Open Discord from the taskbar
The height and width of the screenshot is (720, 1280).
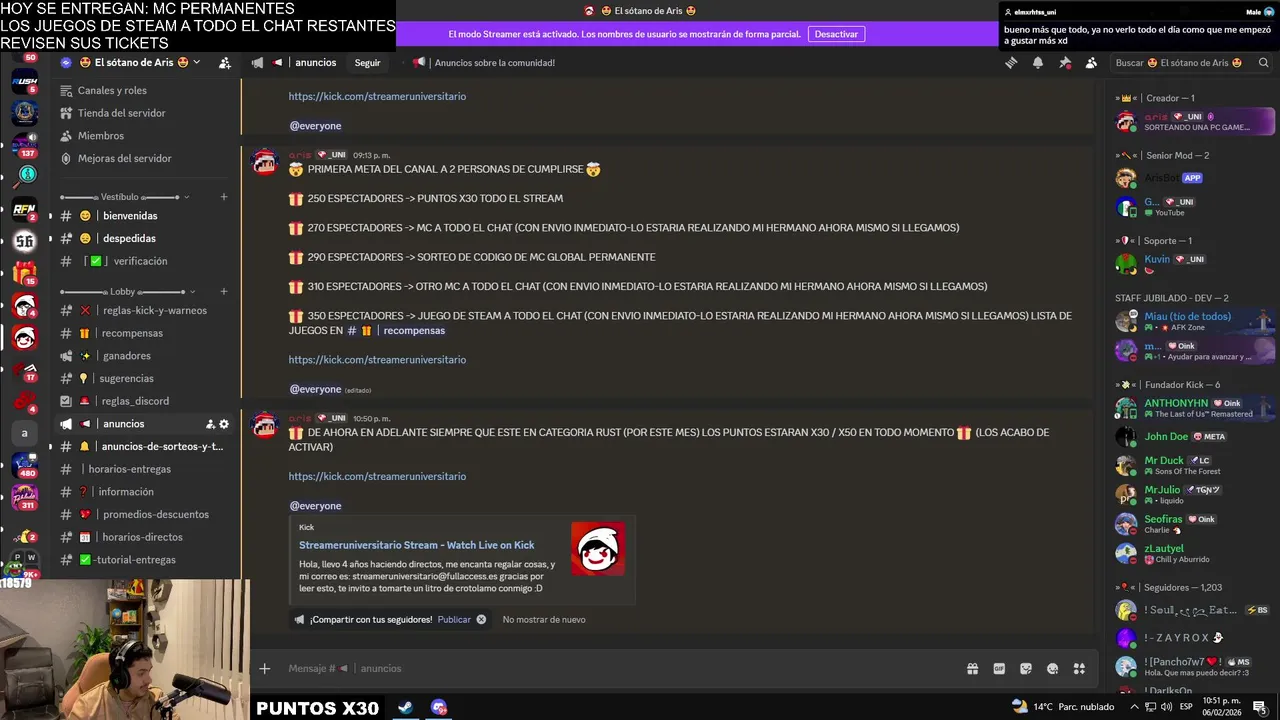[x=438, y=707]
